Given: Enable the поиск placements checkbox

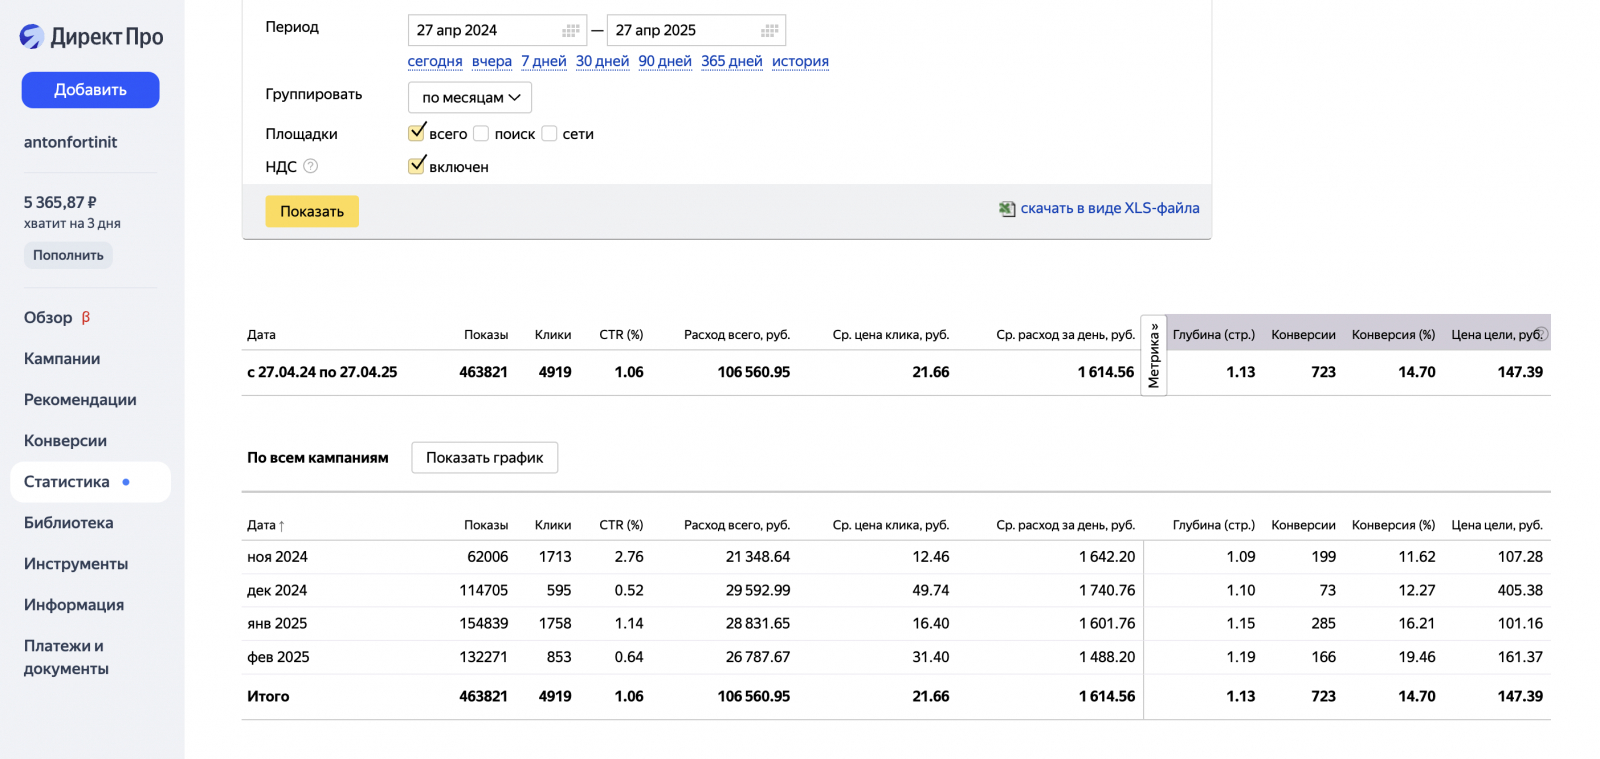Looking at the screenshot, I should (x=481, y=133).
